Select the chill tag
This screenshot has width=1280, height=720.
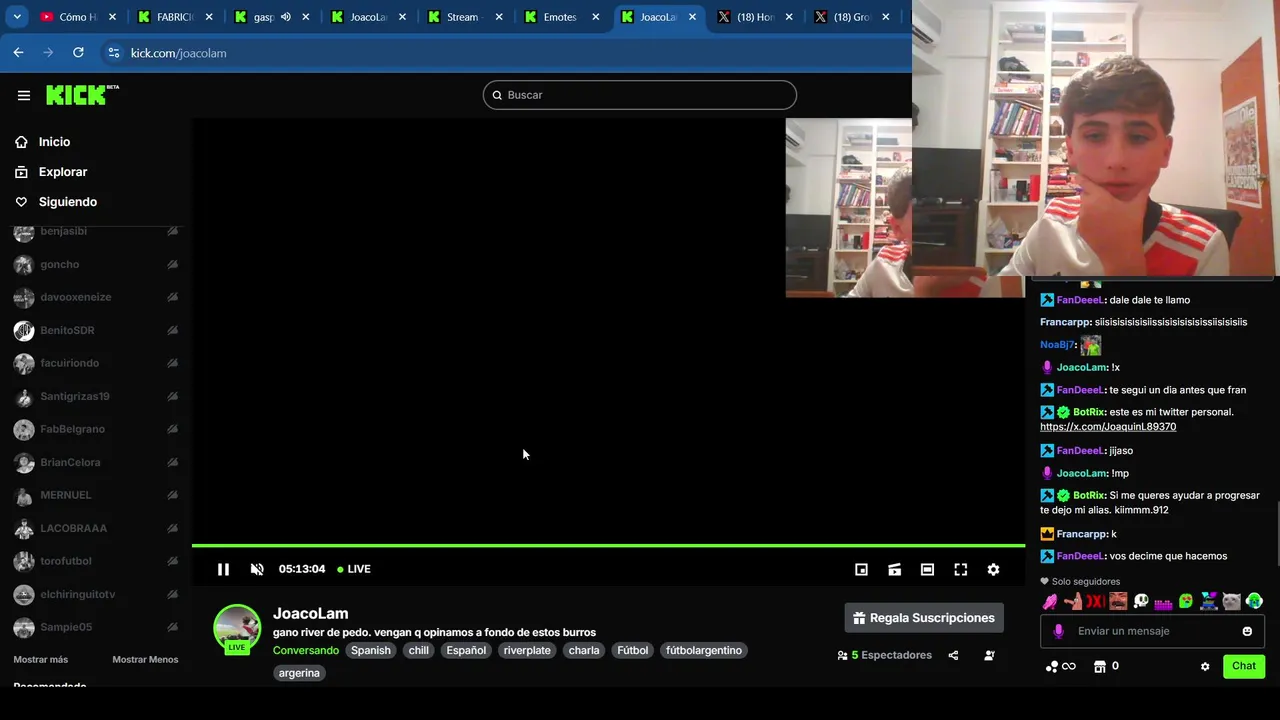pos(418,650)
